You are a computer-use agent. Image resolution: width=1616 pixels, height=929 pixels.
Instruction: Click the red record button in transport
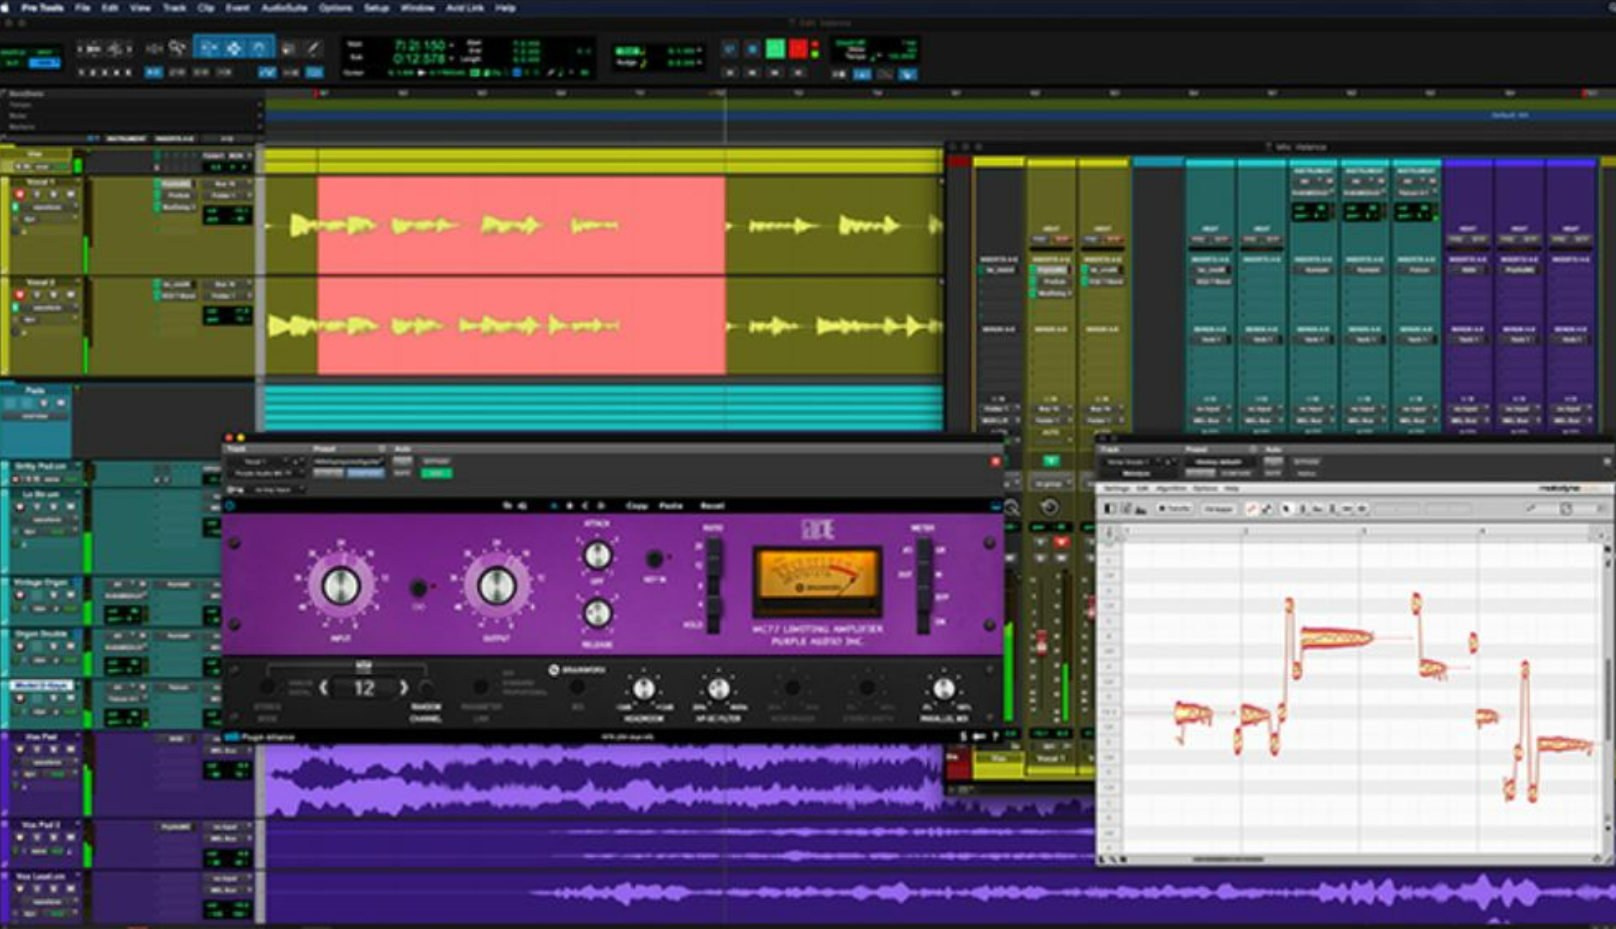[798, 48]
